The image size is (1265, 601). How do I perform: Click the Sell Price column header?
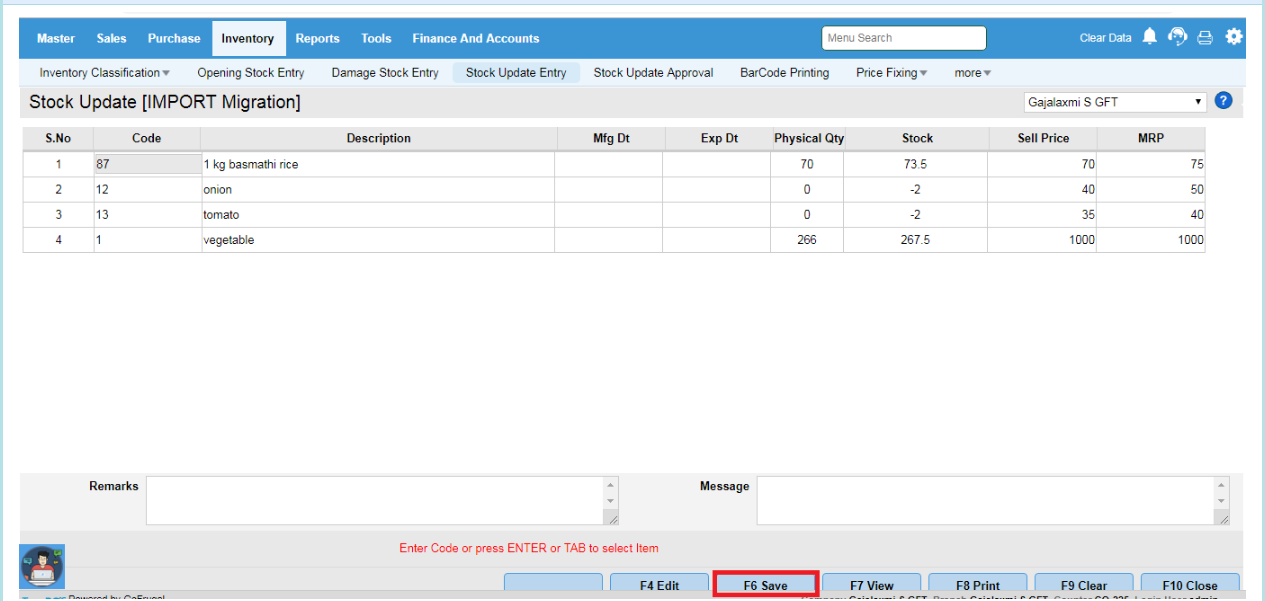tap(1043, 139)
